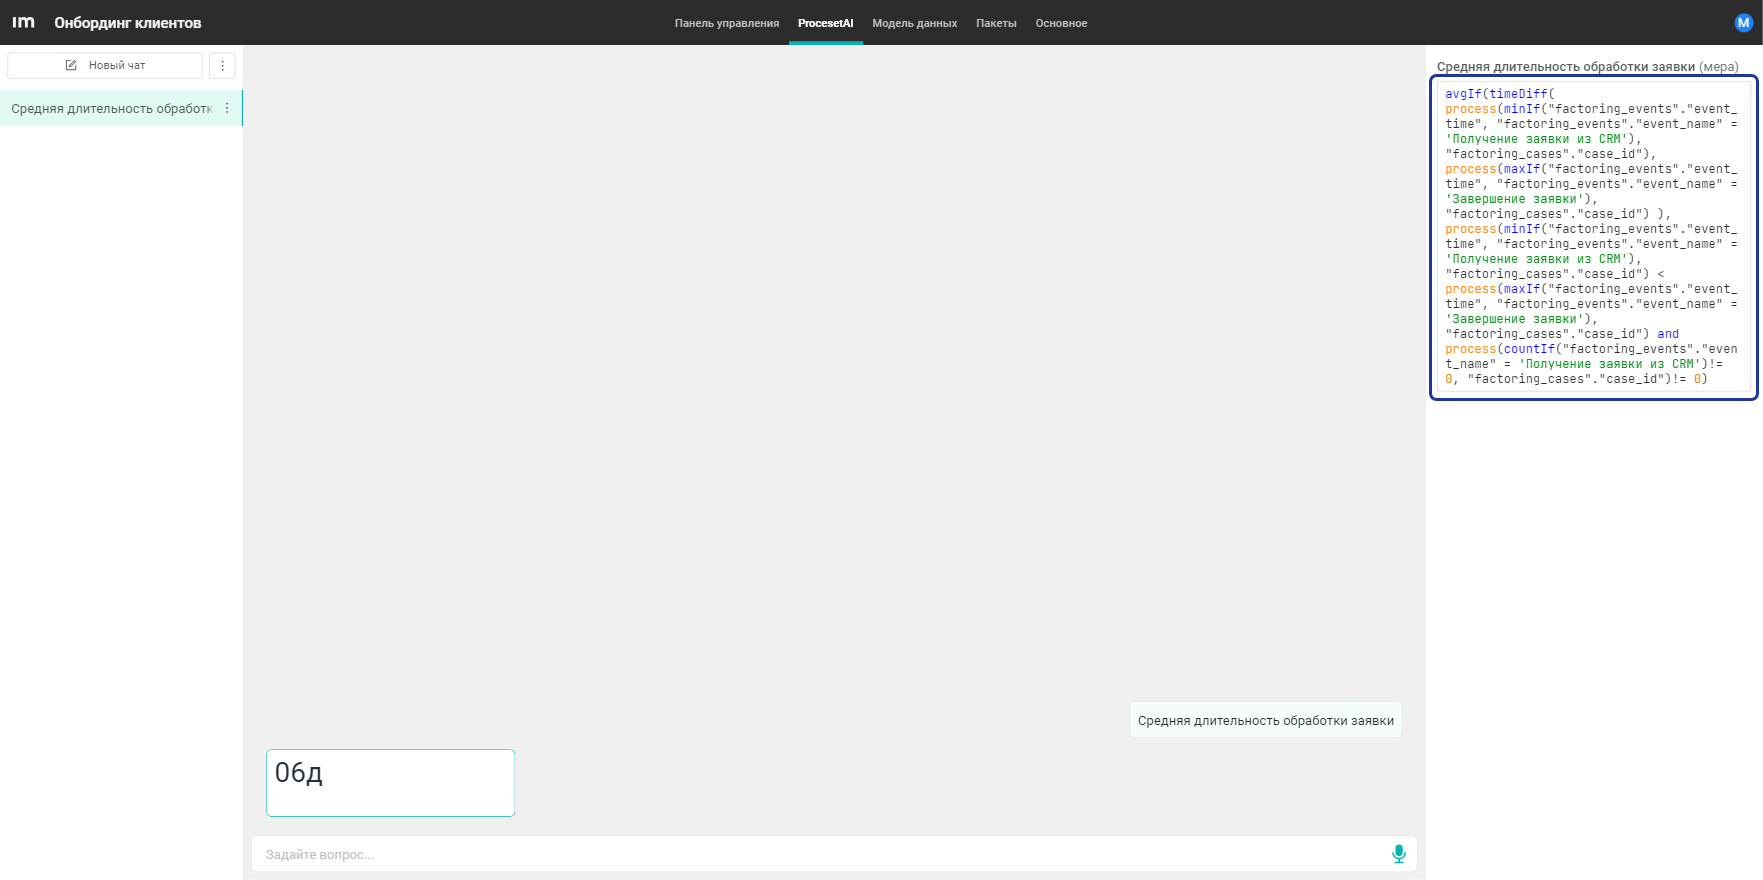Click the sent message Средняя длительность обработки заявки
Viewport: 1763px width, 880px height.
pyautogui.click(x=1265, y=720)
